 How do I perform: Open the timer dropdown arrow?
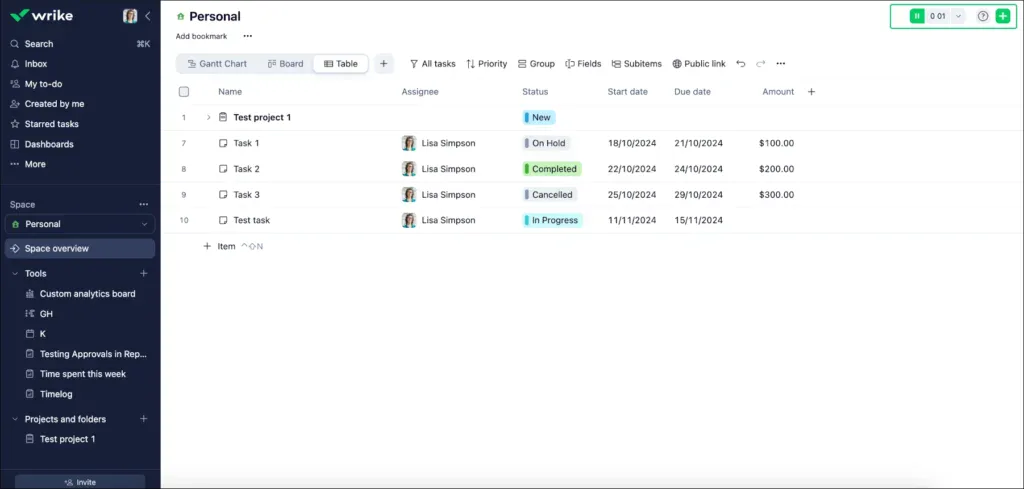pyautogui.click(x=958, y=16)
